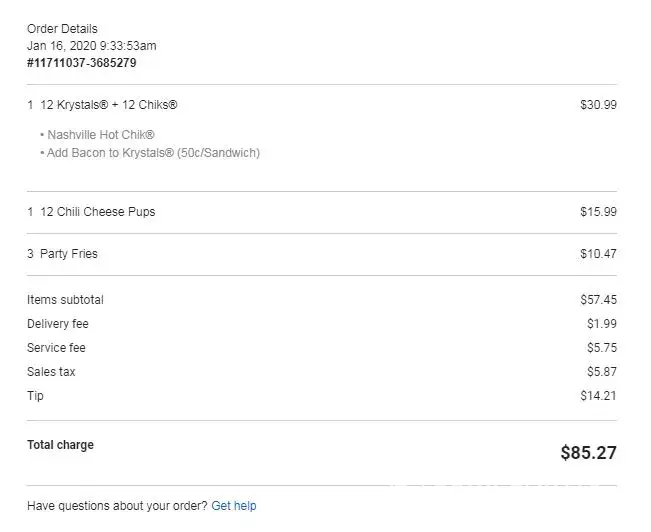Click the Delivery fee label
The image size is (651, 532).
(x=58, y=324)
